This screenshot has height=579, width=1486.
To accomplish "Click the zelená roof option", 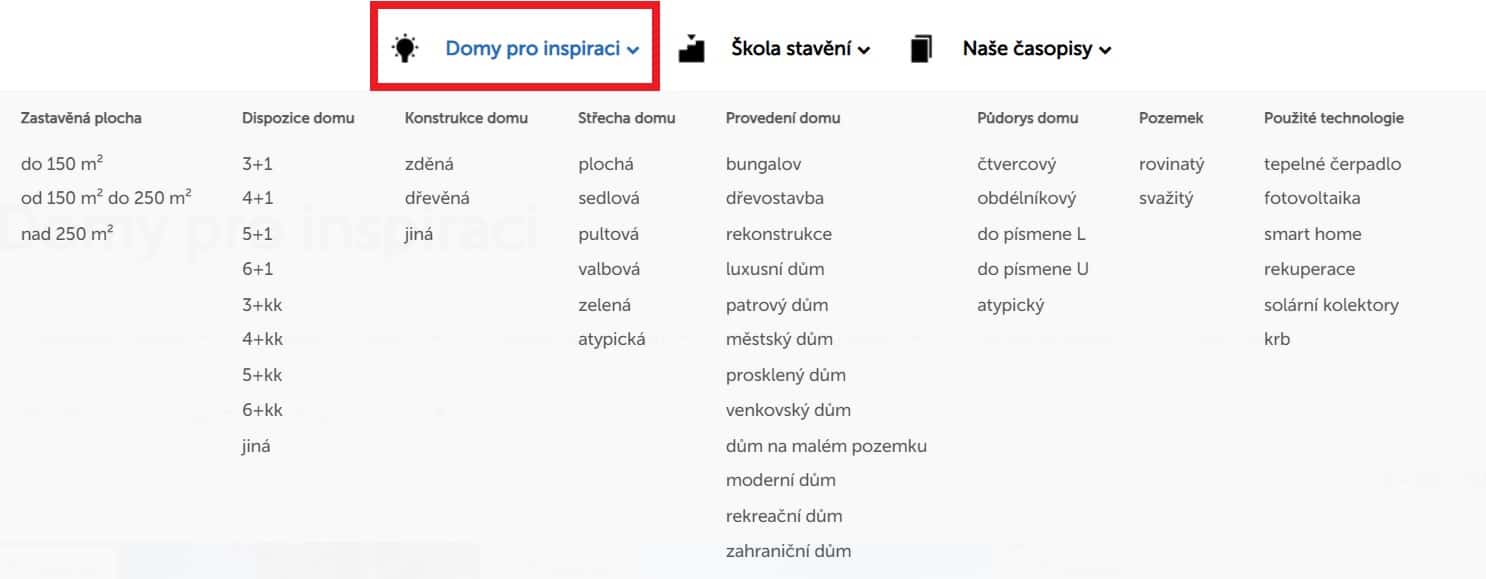I will pyautogui.click(x=604, y=305).
